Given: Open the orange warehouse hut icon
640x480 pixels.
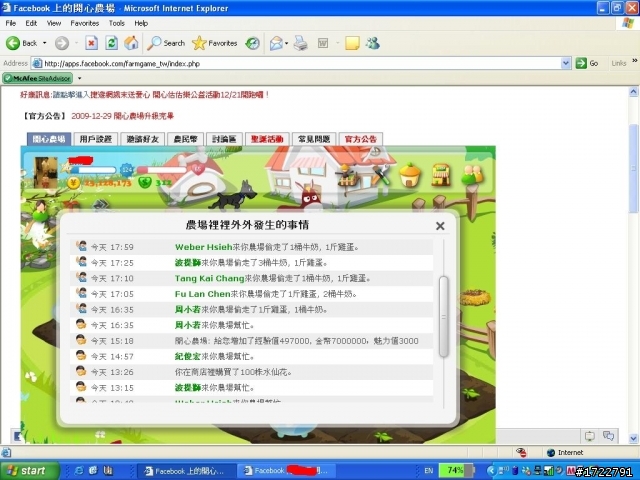Looking at the screenshot, I should pyautogui.click(x=410, y=176).
